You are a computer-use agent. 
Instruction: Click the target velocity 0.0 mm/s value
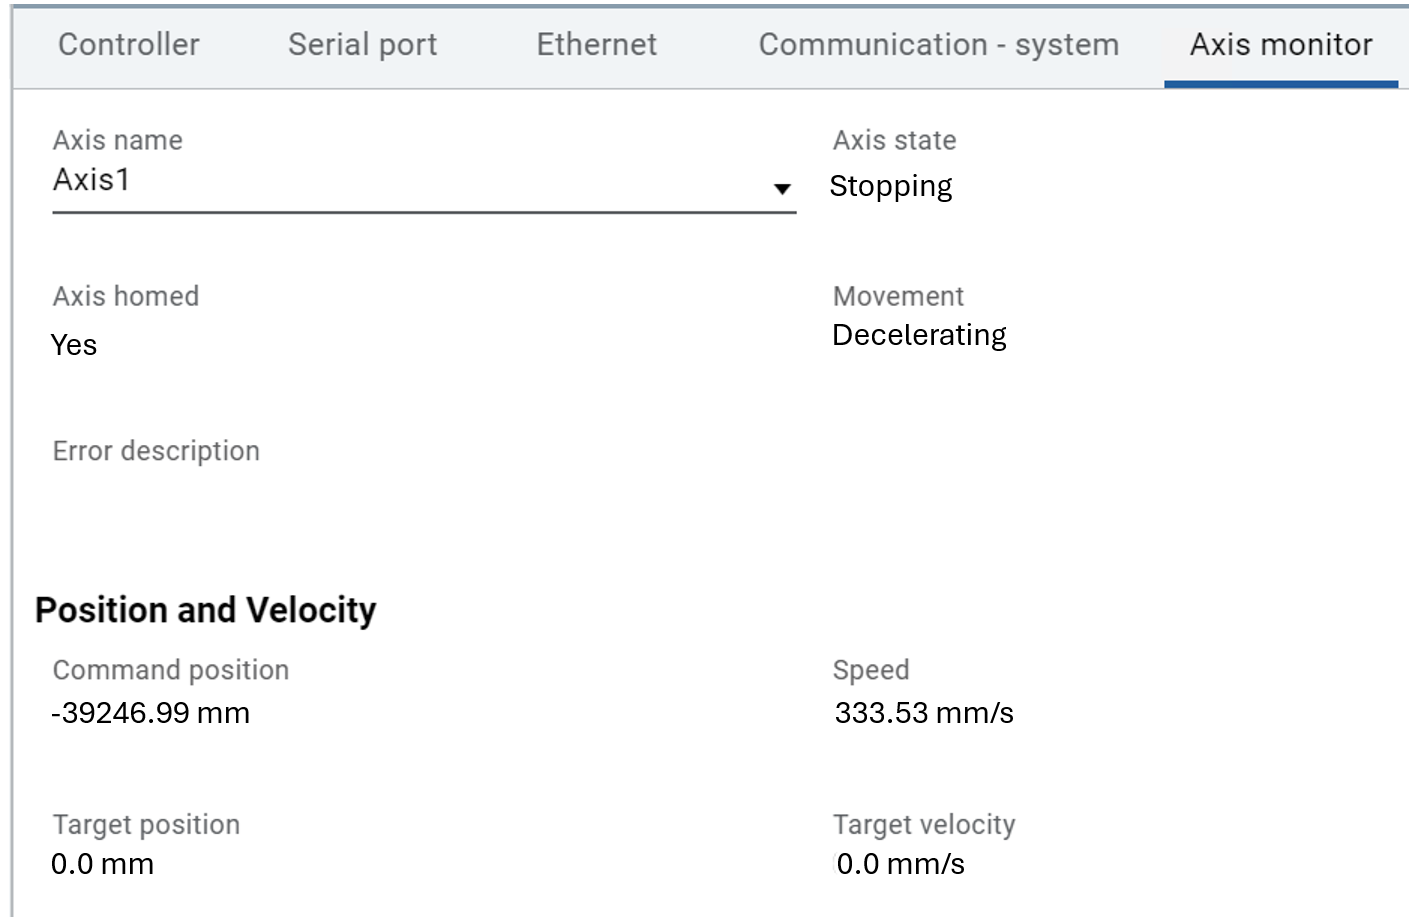(901, 864)
